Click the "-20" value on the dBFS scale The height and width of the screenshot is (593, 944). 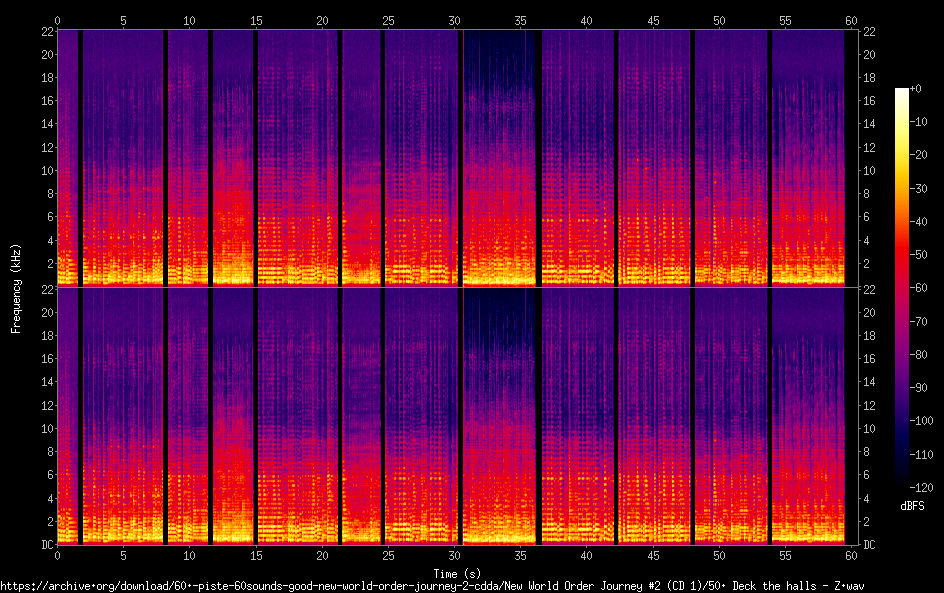918,155
